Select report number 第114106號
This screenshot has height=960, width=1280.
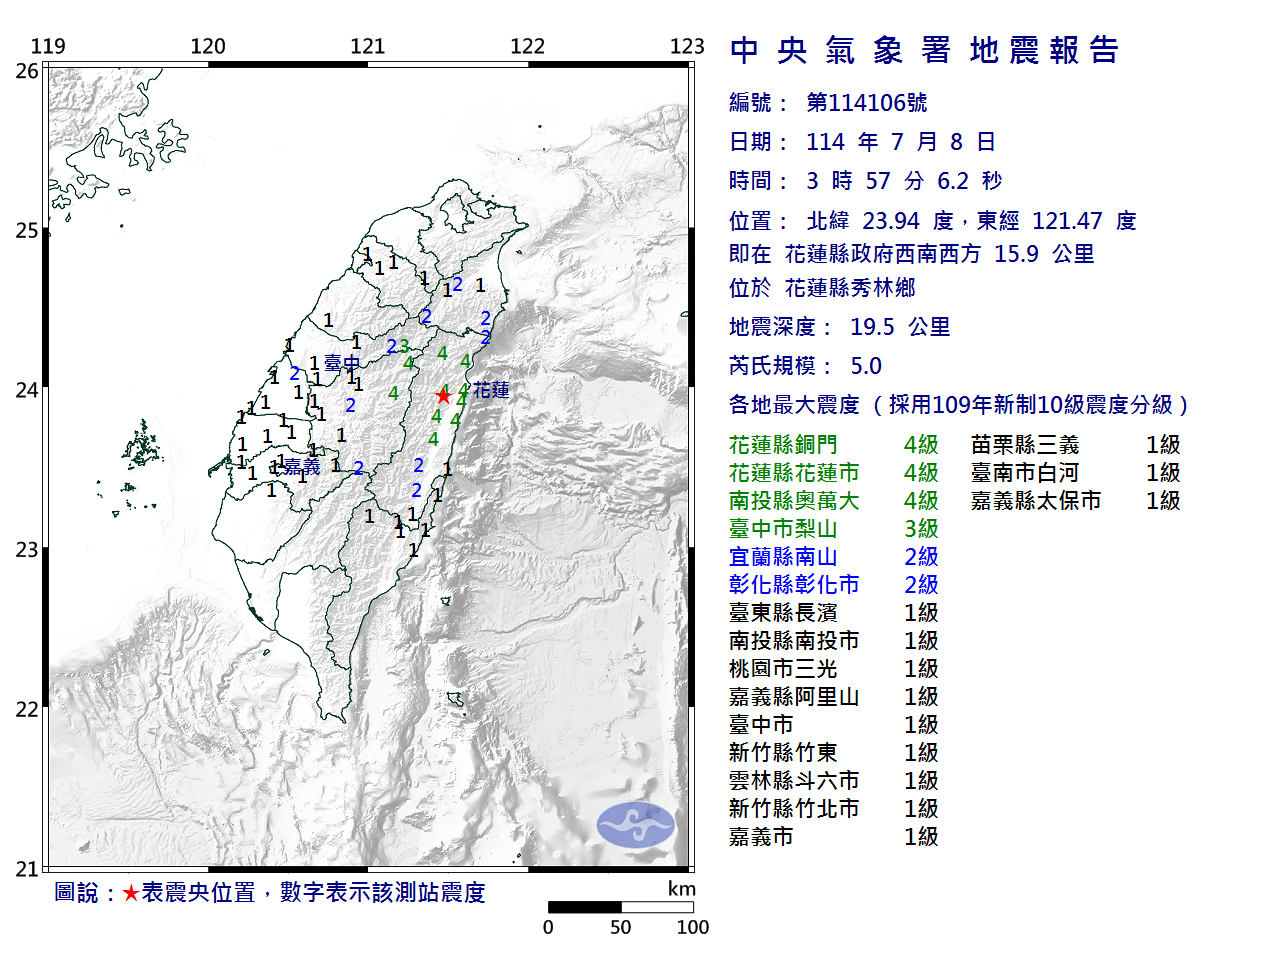coord(867,103)
